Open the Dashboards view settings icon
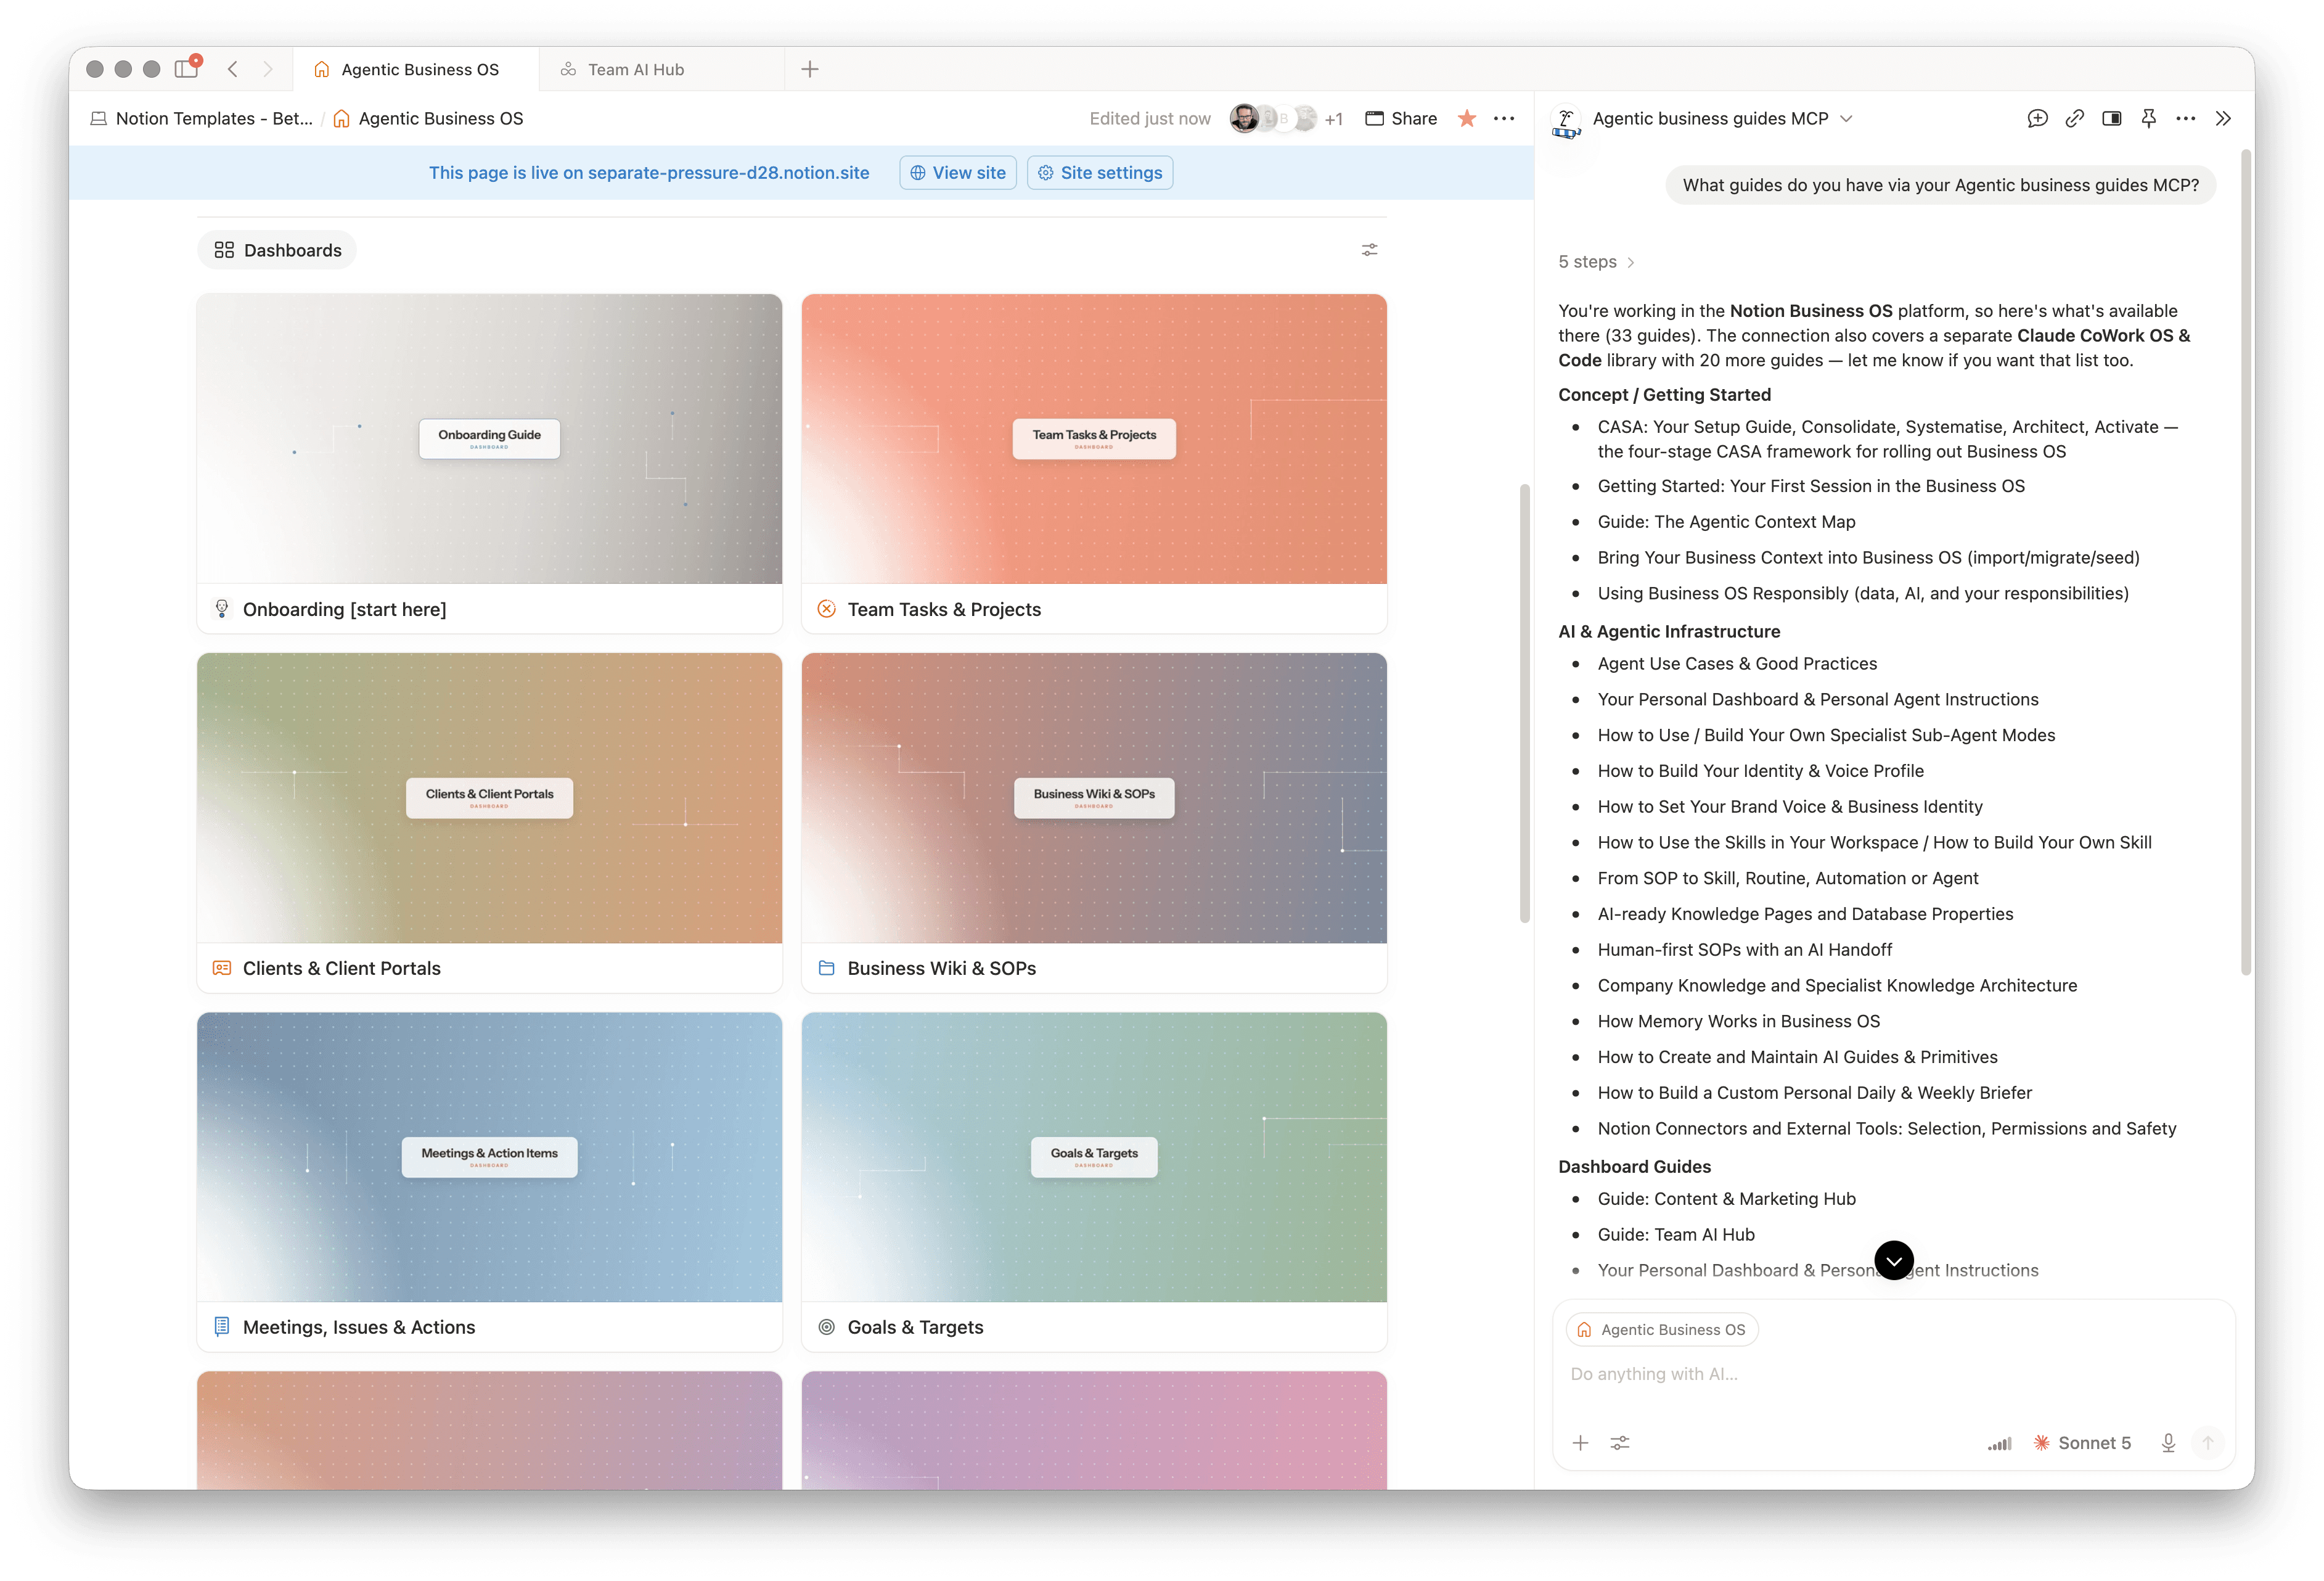The width and height of the screenshot is (2324, 1581). 1369,250
